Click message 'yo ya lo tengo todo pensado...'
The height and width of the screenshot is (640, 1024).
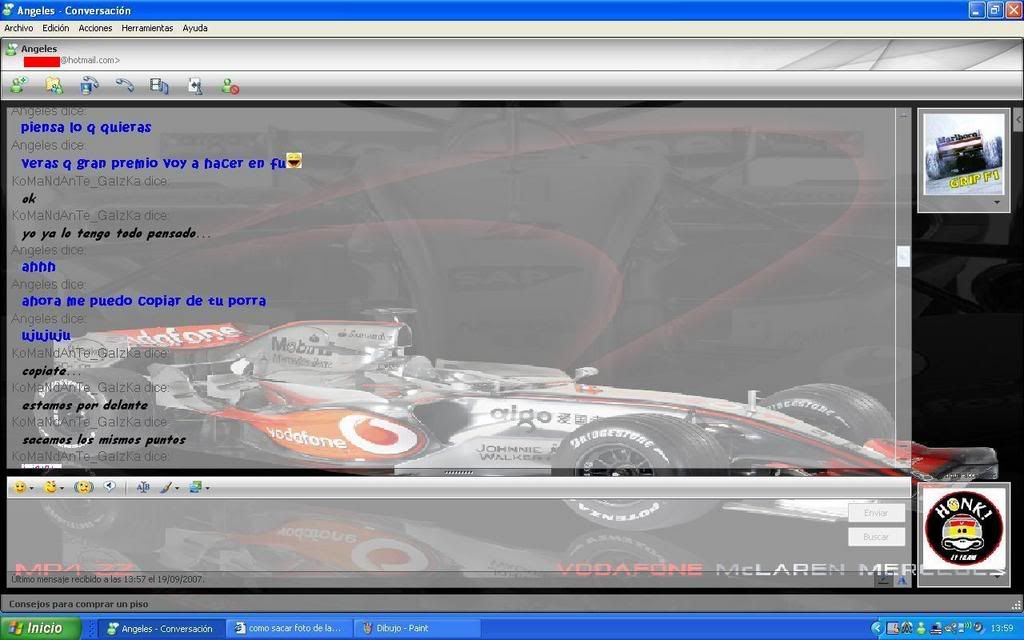point(116,233)
